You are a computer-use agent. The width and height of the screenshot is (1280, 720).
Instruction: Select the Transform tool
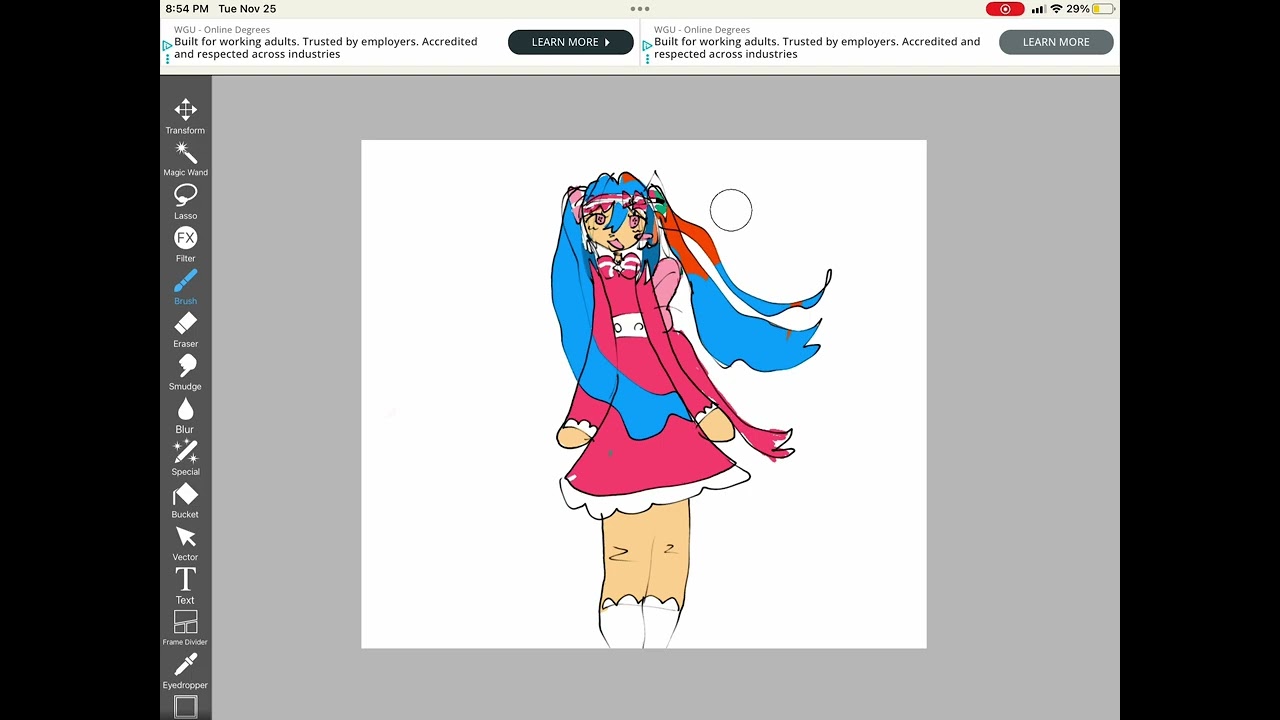click(x=185, y=116)
